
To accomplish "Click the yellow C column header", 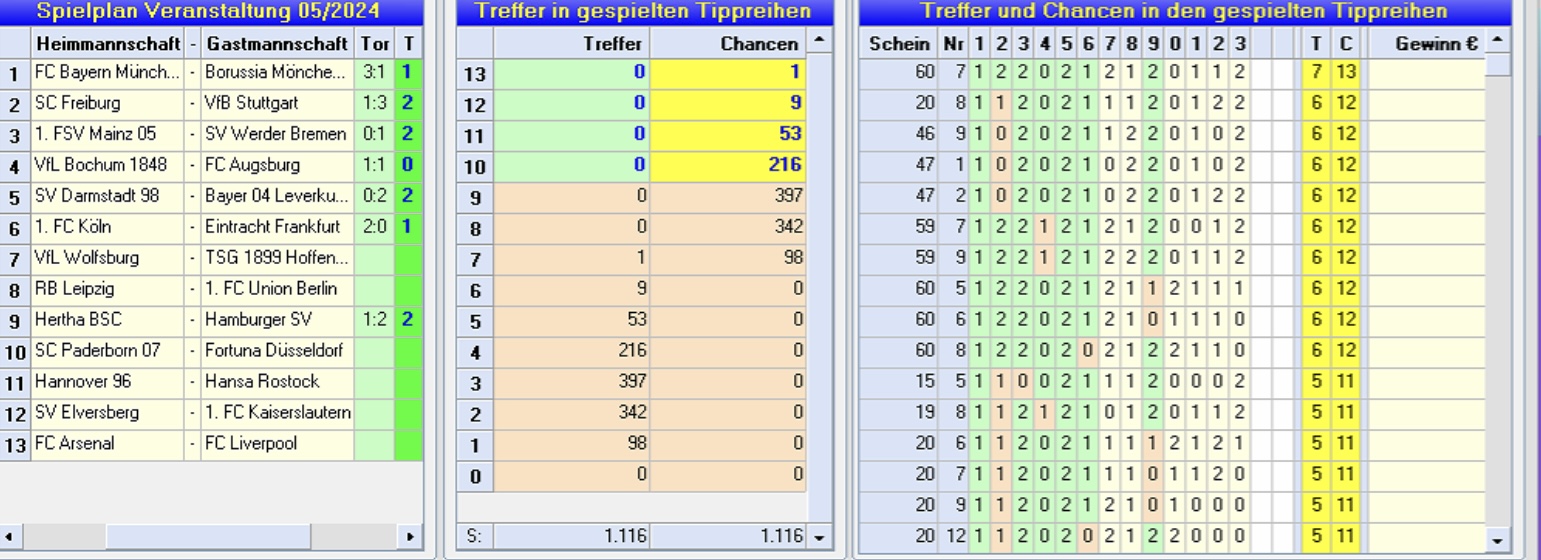I will click(x=1346, y=43).
